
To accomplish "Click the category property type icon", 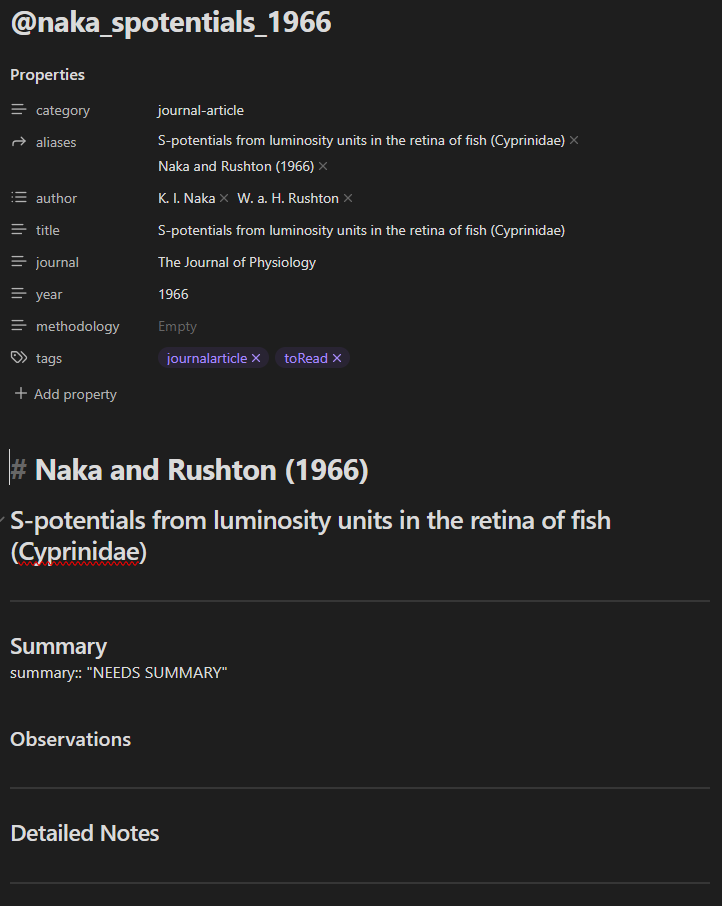I will [x=18, y=110].
